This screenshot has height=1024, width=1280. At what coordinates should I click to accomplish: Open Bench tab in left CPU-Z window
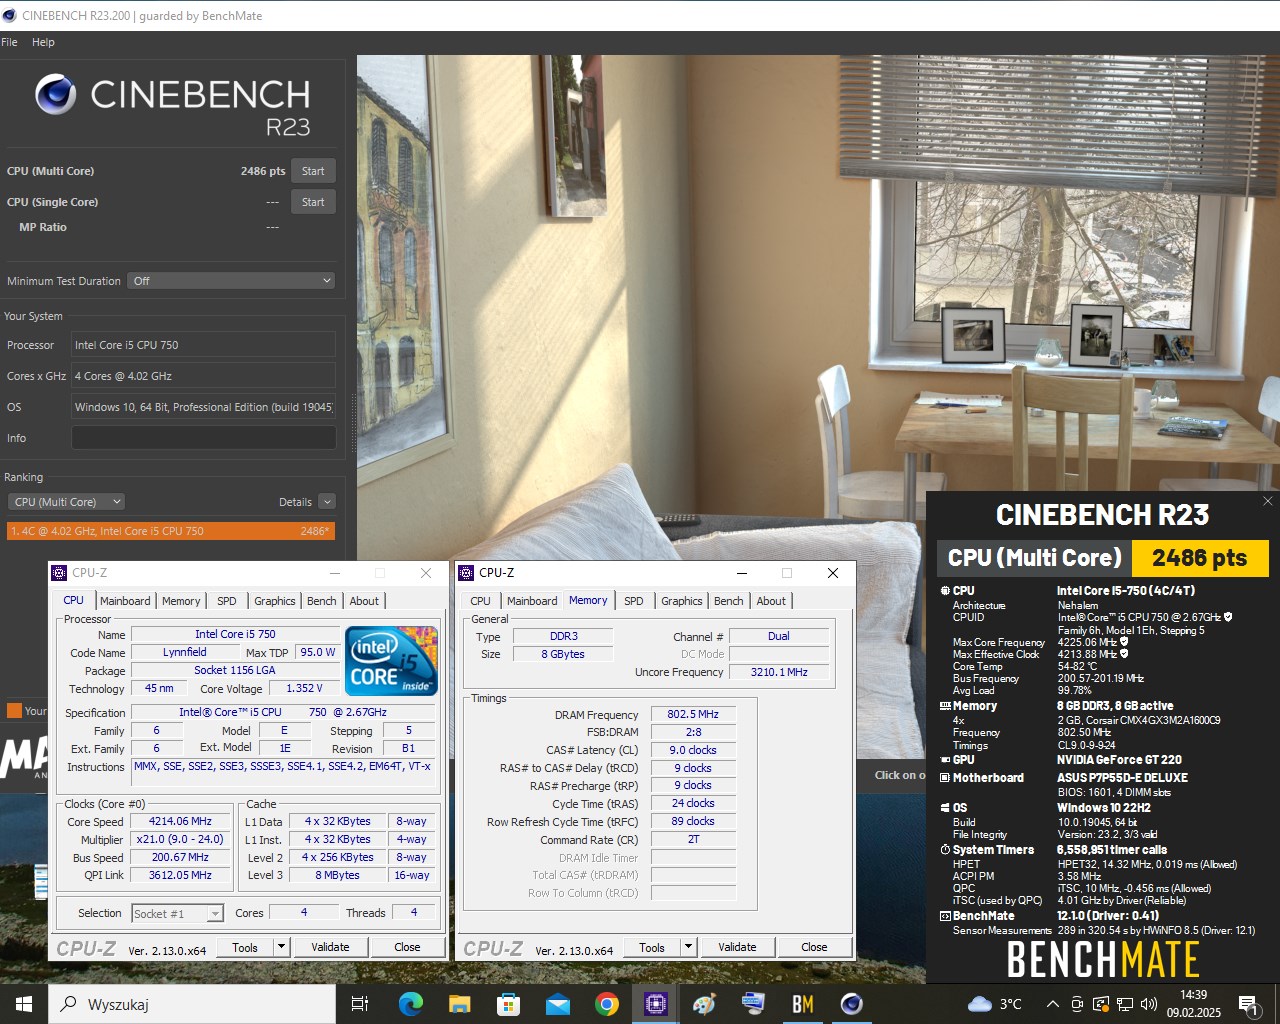(321, 601)
